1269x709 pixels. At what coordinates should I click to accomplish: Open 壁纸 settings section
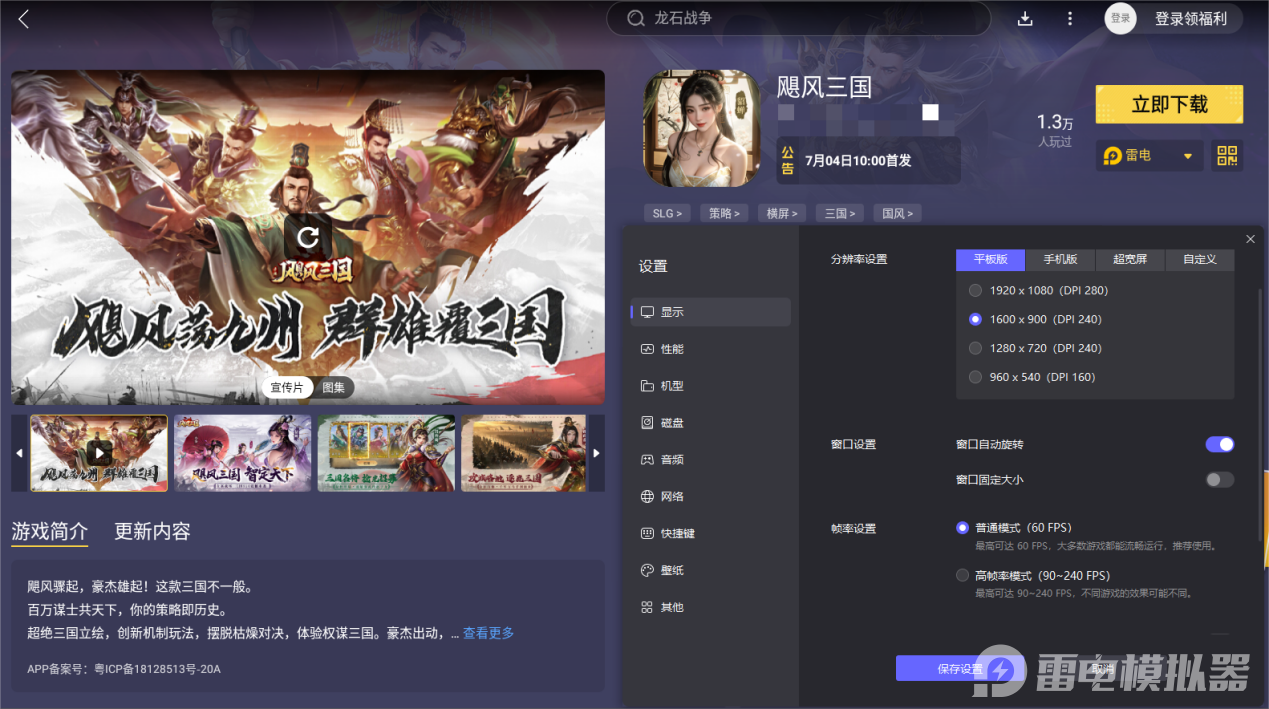(x=711, y=570)
